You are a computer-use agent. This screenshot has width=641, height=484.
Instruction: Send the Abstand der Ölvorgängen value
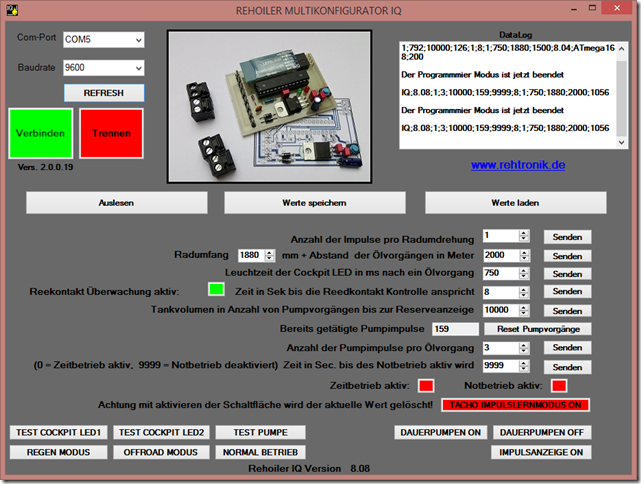pos(567,256)
